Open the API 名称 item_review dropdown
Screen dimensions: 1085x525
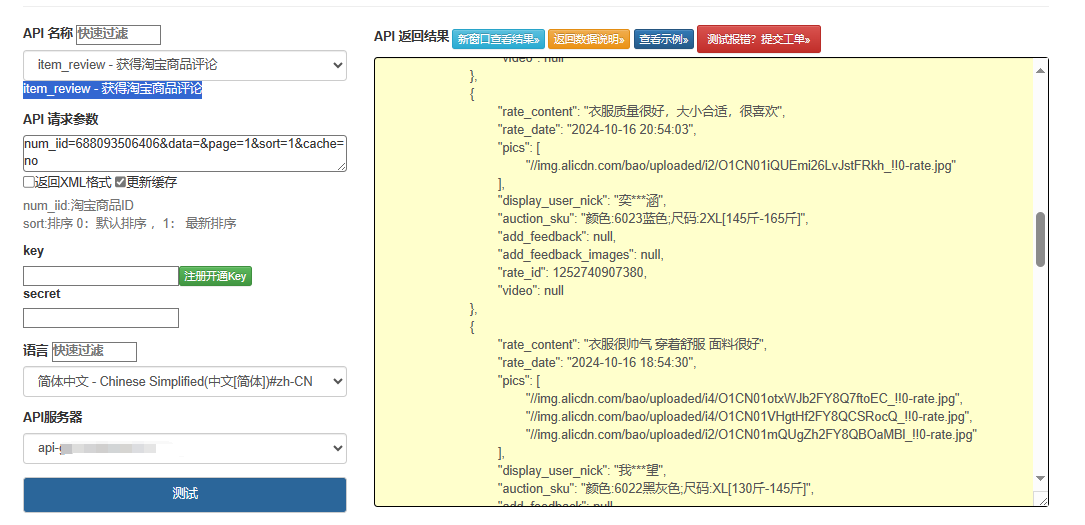pos(185,65)
